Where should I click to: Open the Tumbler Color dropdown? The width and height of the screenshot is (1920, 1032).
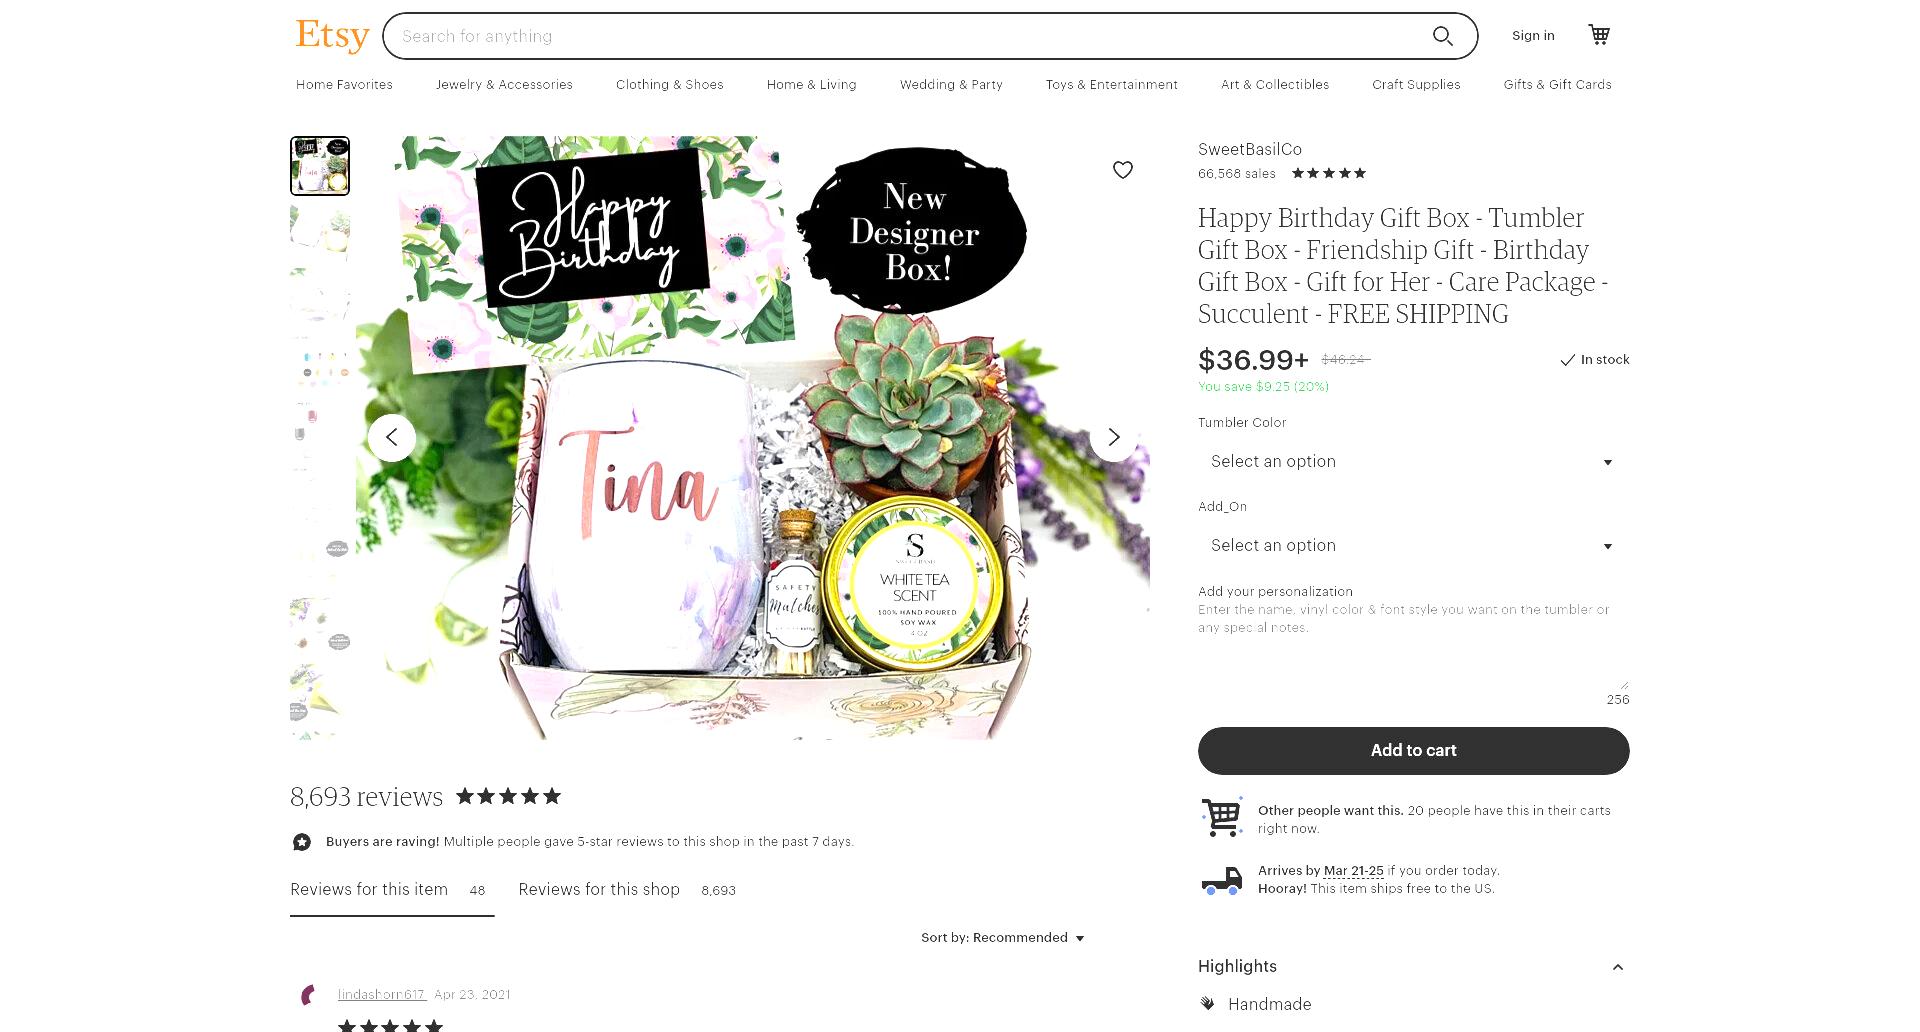pos(1413,462)
